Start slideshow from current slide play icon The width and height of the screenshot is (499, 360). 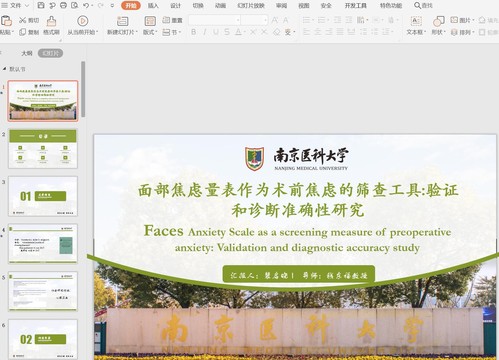pos(82,21)
